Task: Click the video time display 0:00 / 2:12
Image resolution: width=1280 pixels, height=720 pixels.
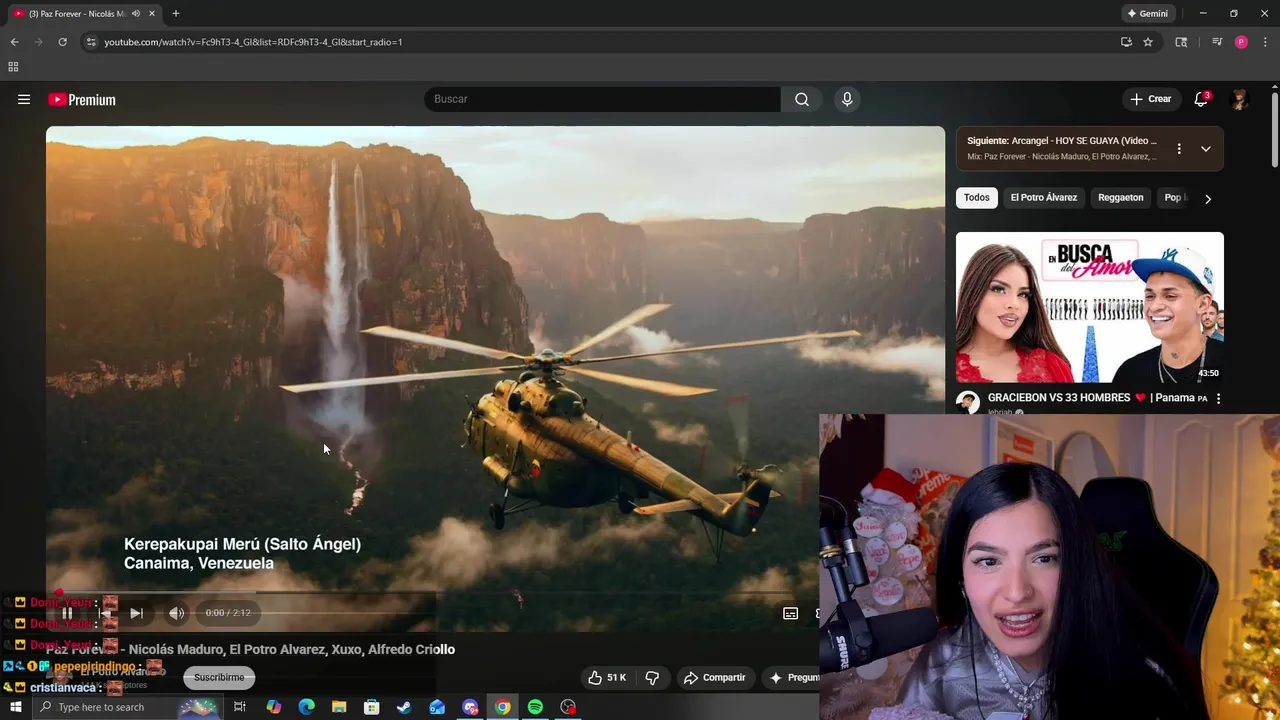Action: 228,613
